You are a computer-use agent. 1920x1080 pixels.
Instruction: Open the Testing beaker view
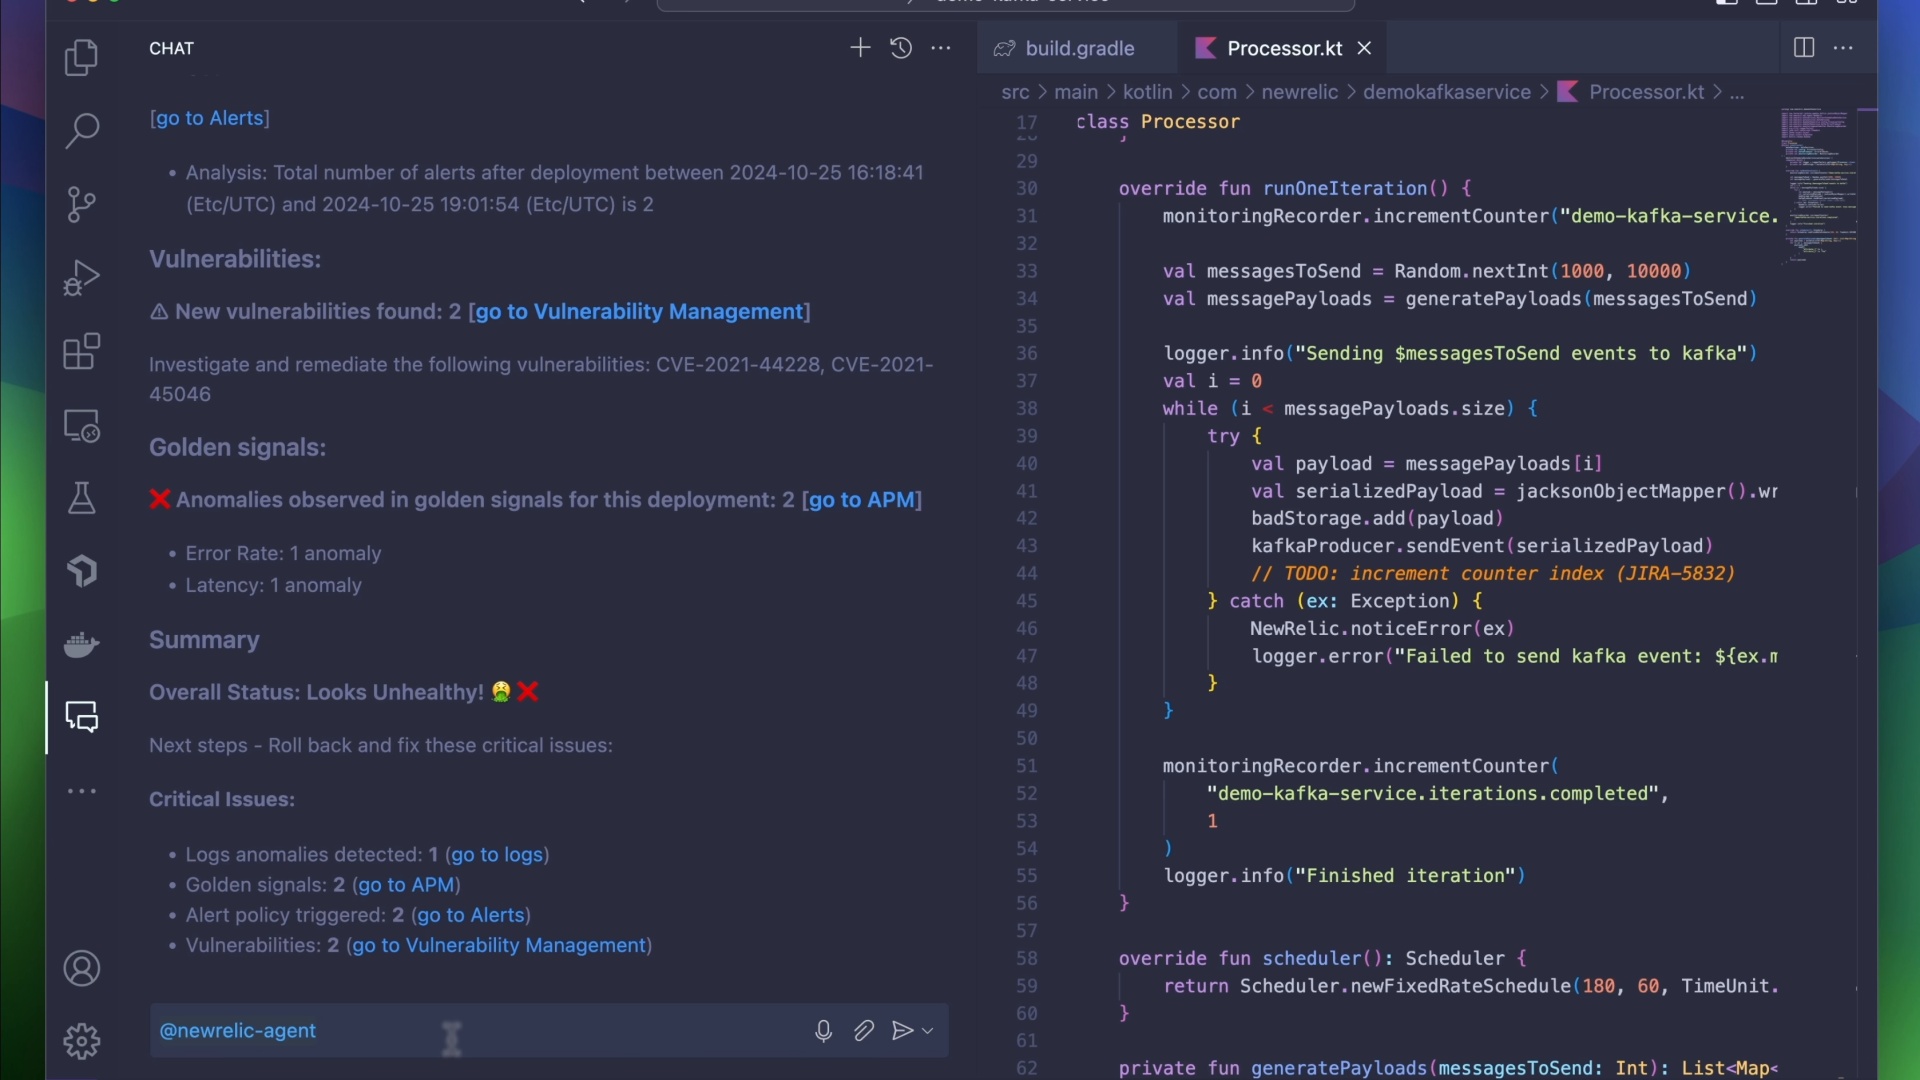tap(81, 498)
